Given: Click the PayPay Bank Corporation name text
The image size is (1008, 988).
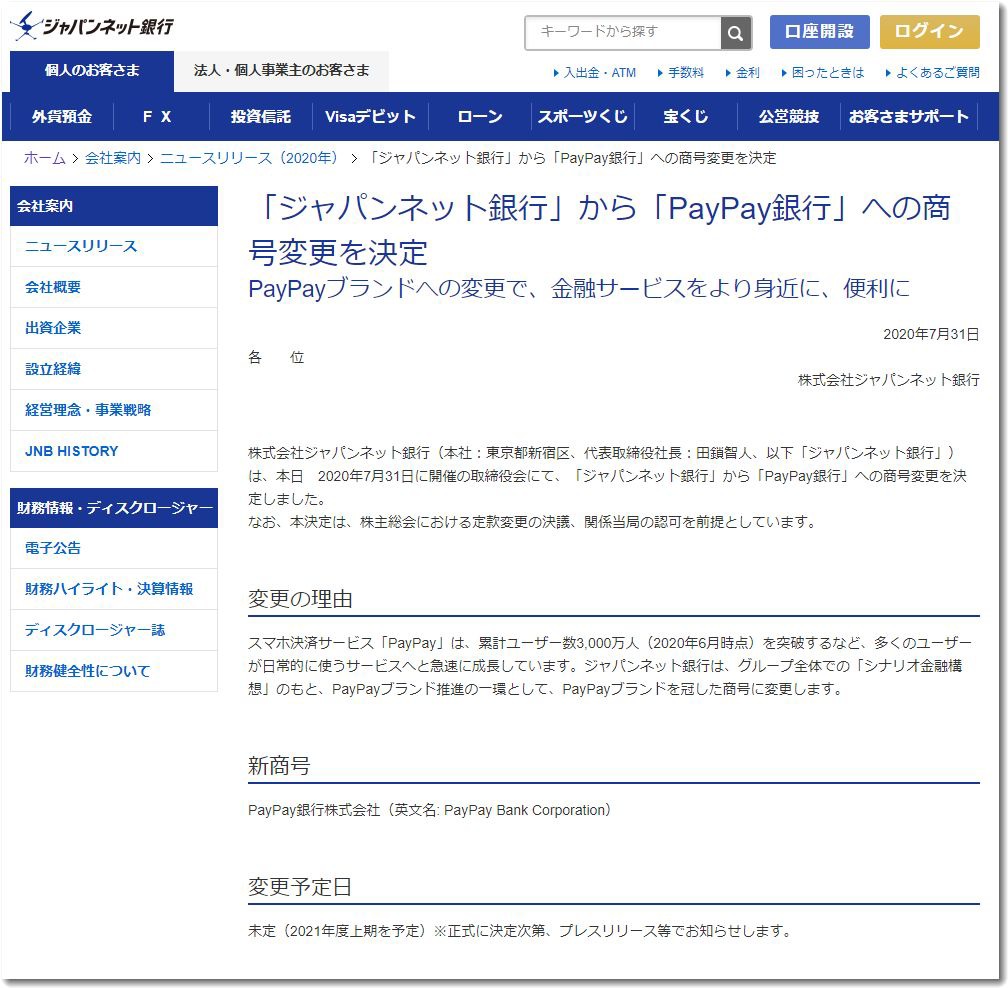Looking at the screenshot, I should click(525, 811).
